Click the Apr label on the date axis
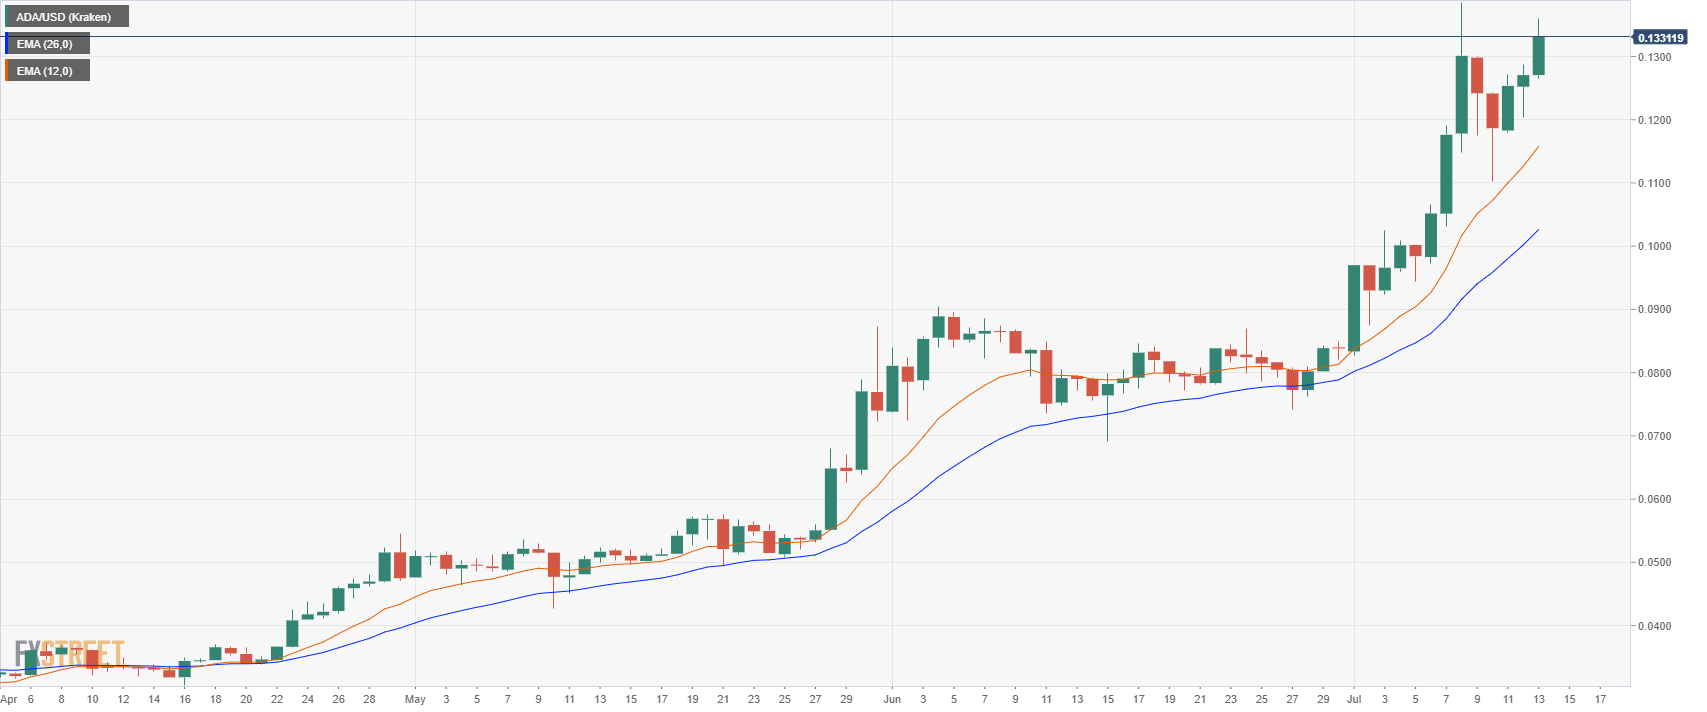This screenshot has height=712, width=1707. point(9,699)
